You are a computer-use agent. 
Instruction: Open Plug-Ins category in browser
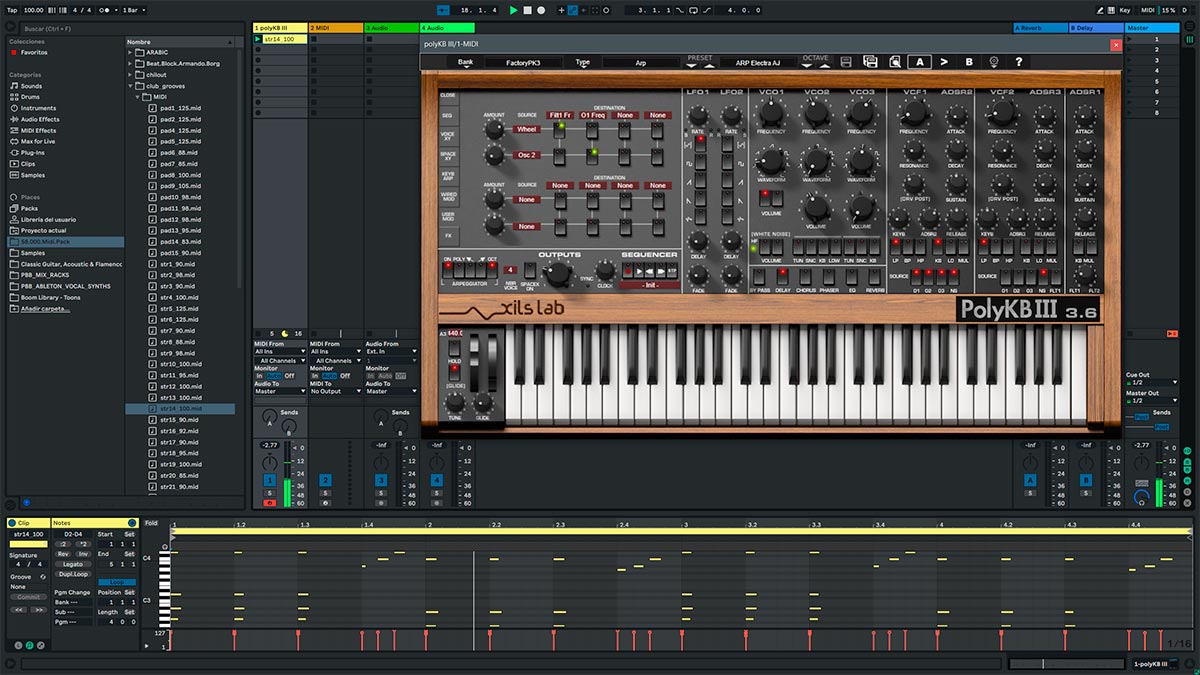[x=32, y=152]
